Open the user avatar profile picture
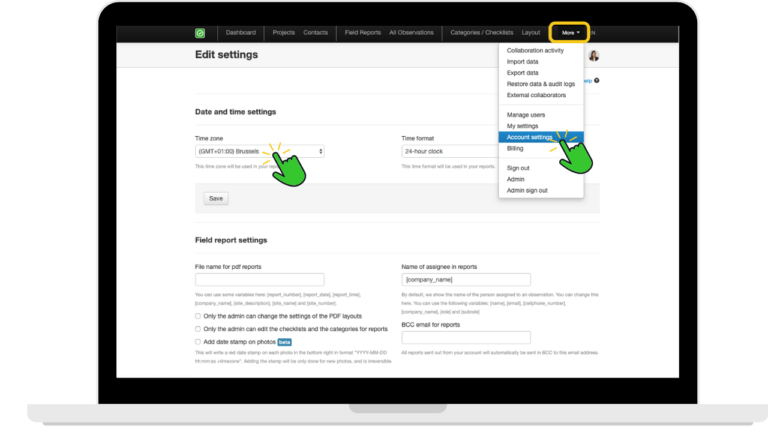The width and height of the screenshot is (768, 432). click(x=594, y=56)
